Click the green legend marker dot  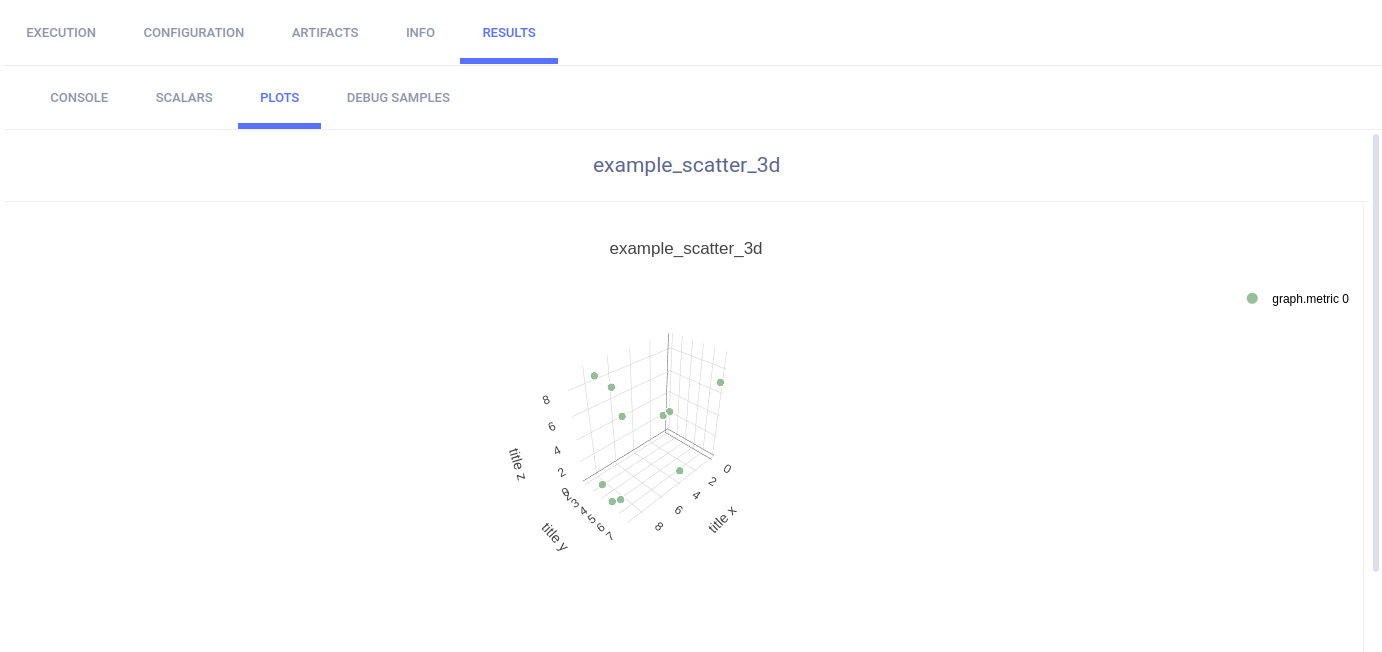click(1251, 297)
